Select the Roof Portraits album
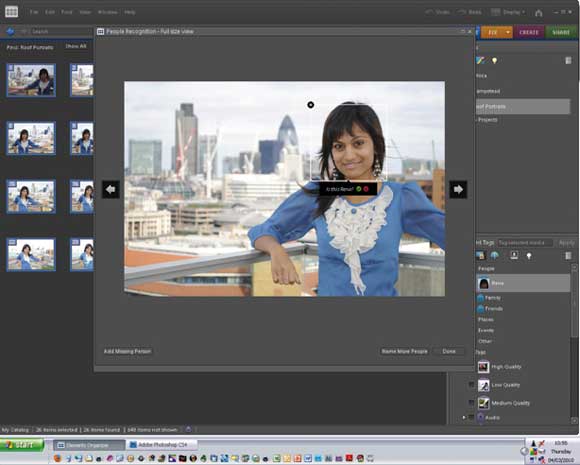580x465 pixels. click(x=523, y=107)
